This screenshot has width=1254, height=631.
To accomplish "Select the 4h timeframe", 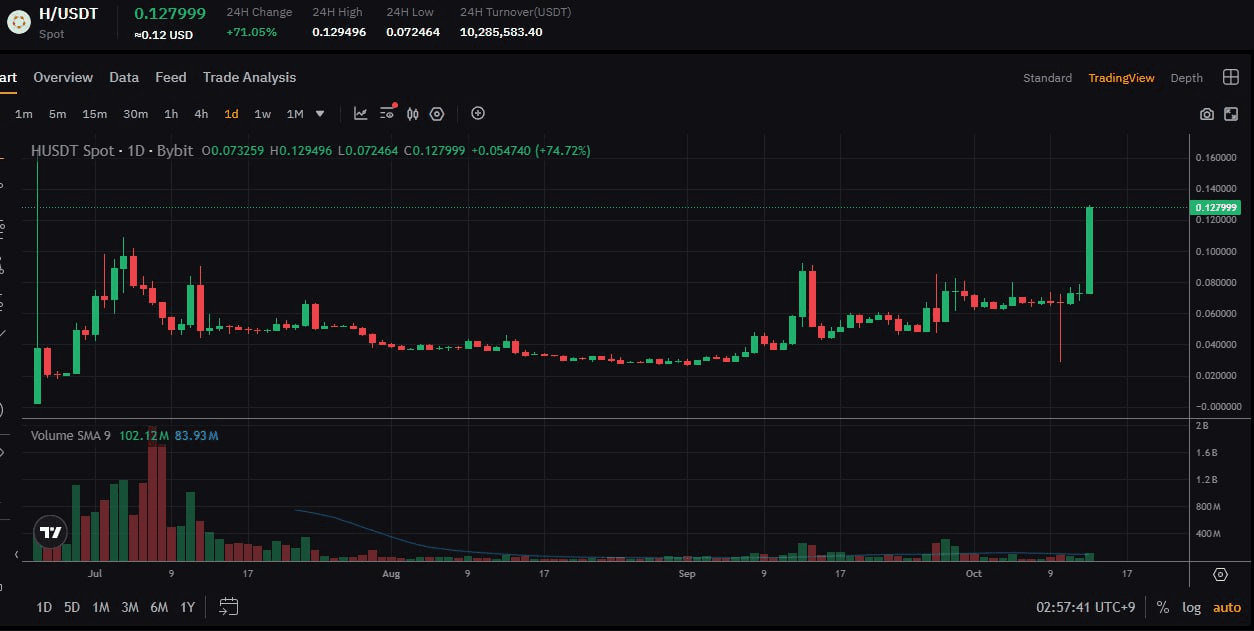I will point(201,114).
